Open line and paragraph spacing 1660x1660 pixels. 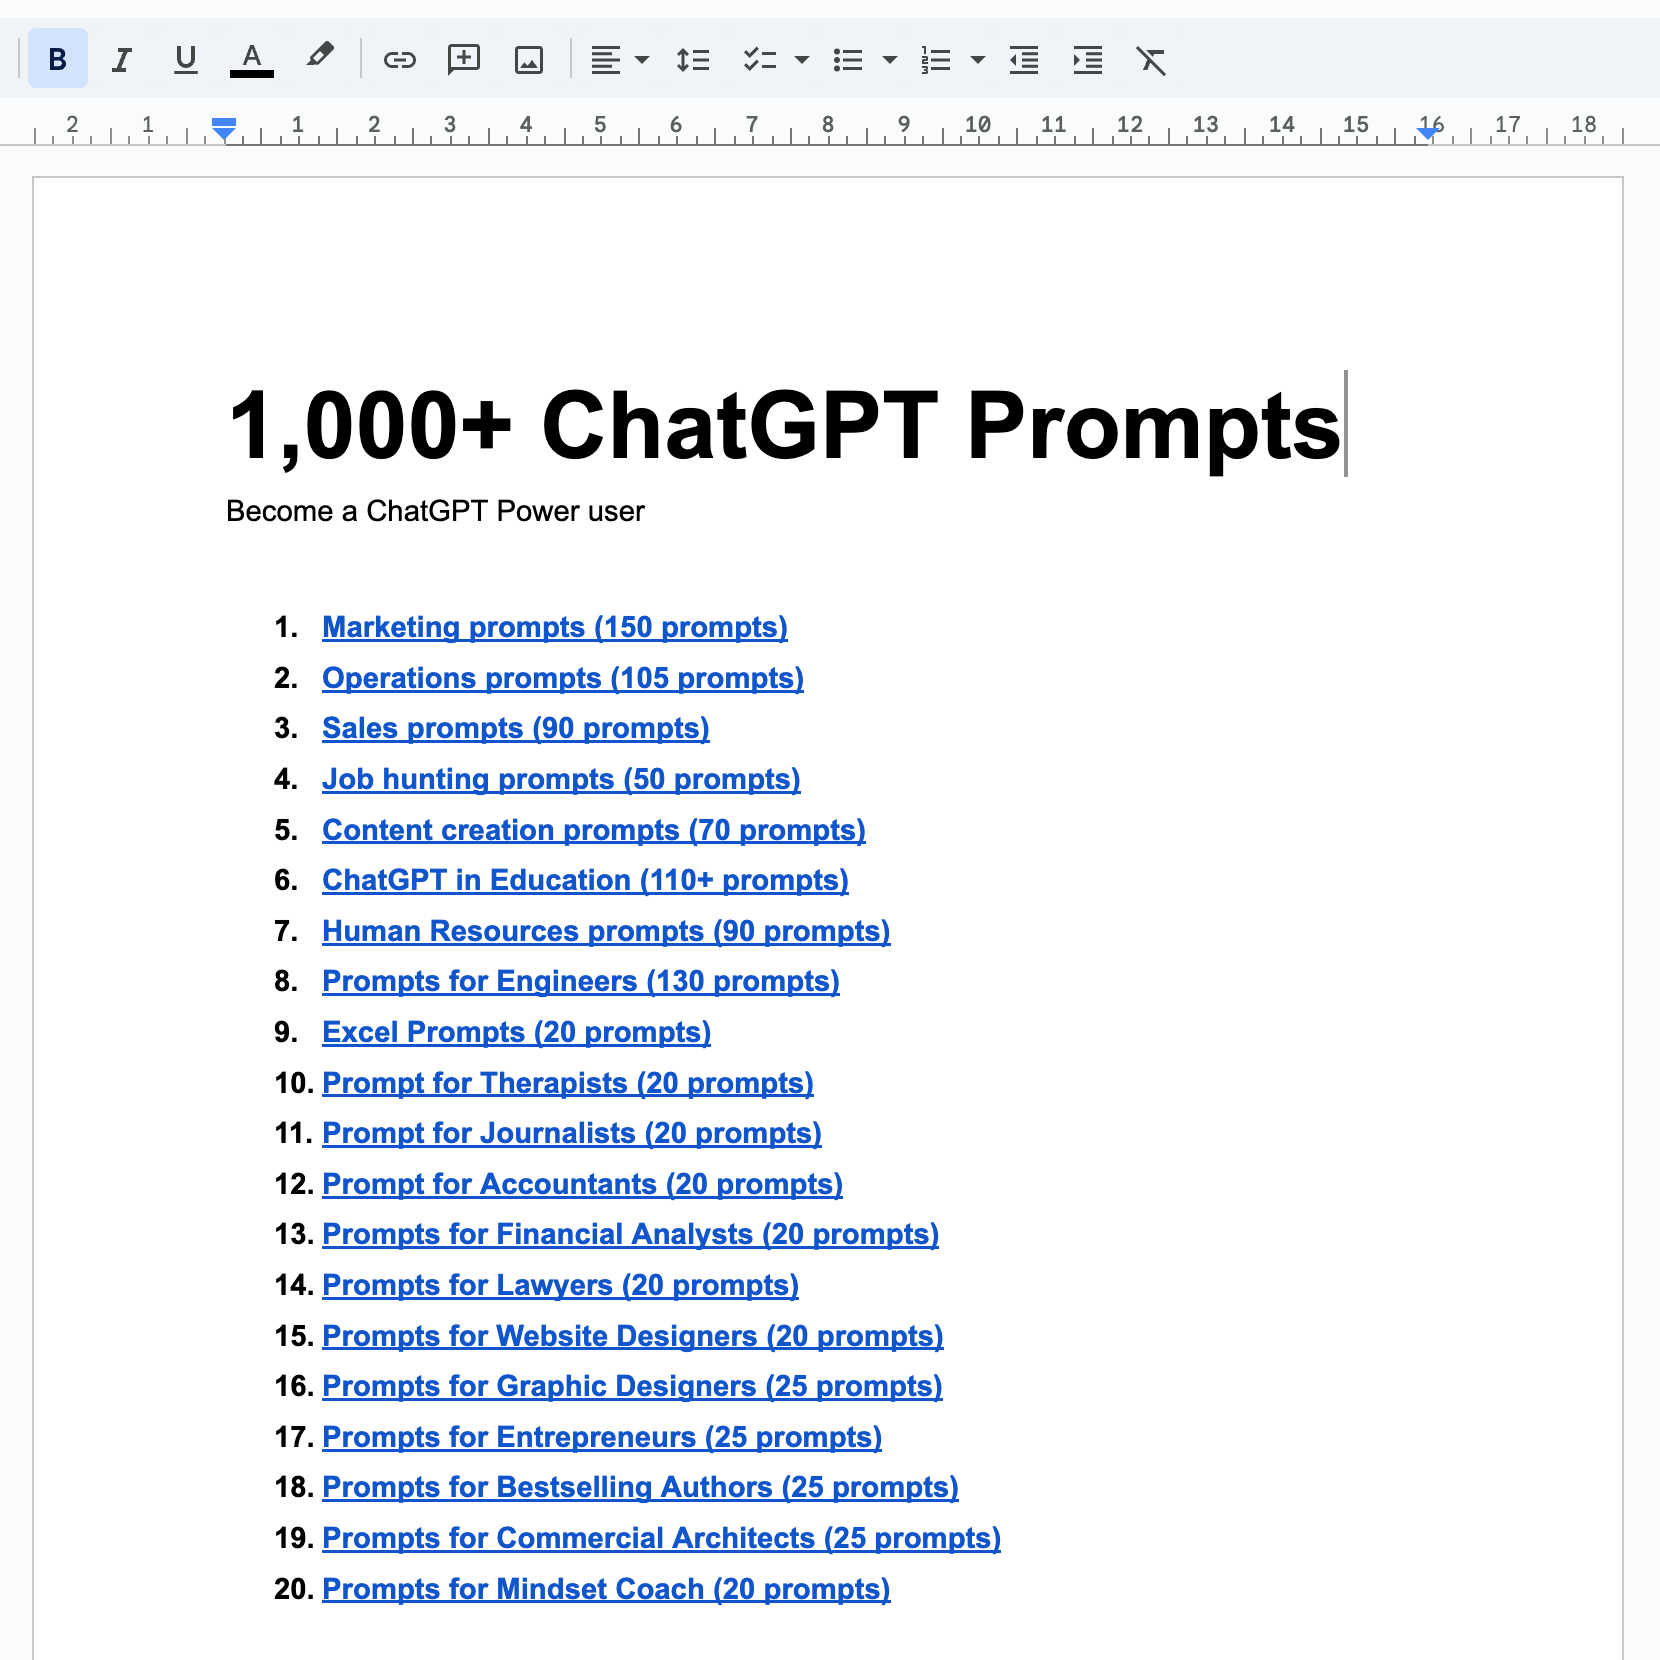693,60
